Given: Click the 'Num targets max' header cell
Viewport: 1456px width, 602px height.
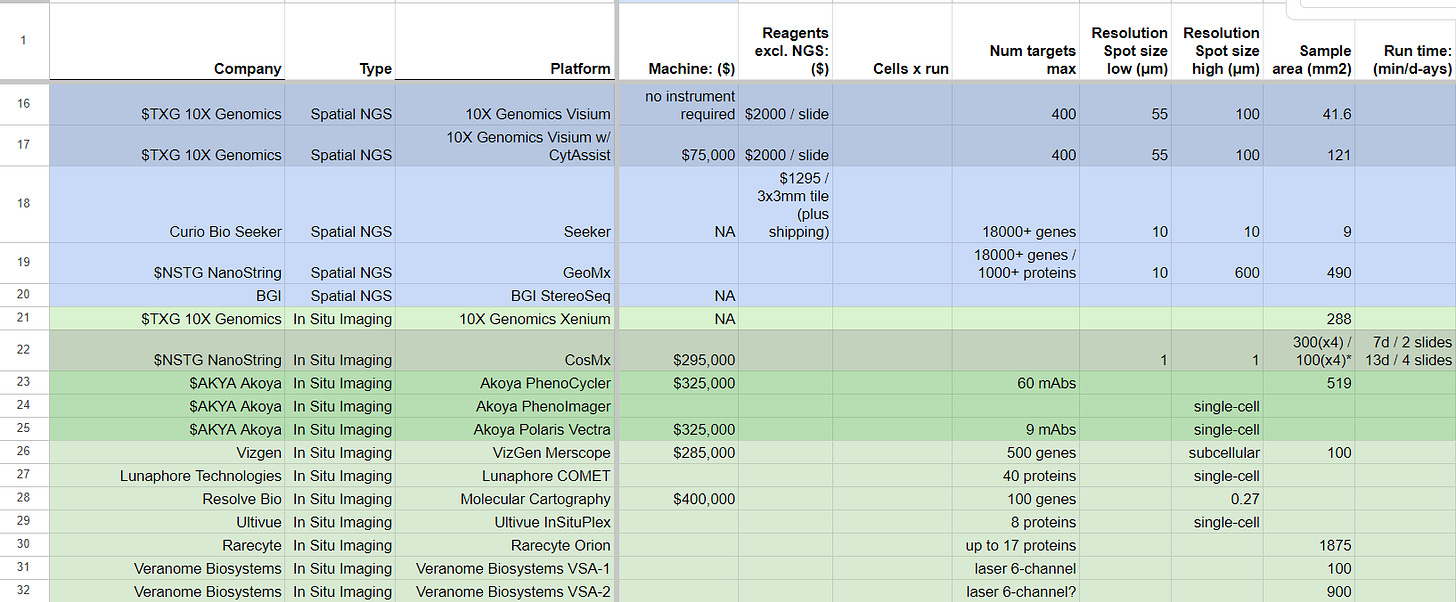Looking at the screenshot, I should click(x=1016, y=42).
